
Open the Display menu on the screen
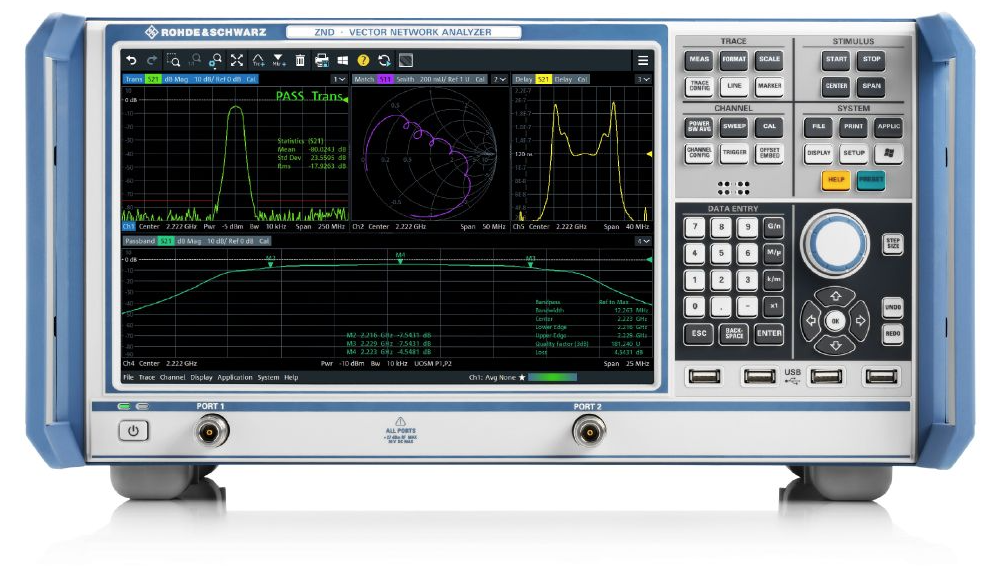(201, 378)
